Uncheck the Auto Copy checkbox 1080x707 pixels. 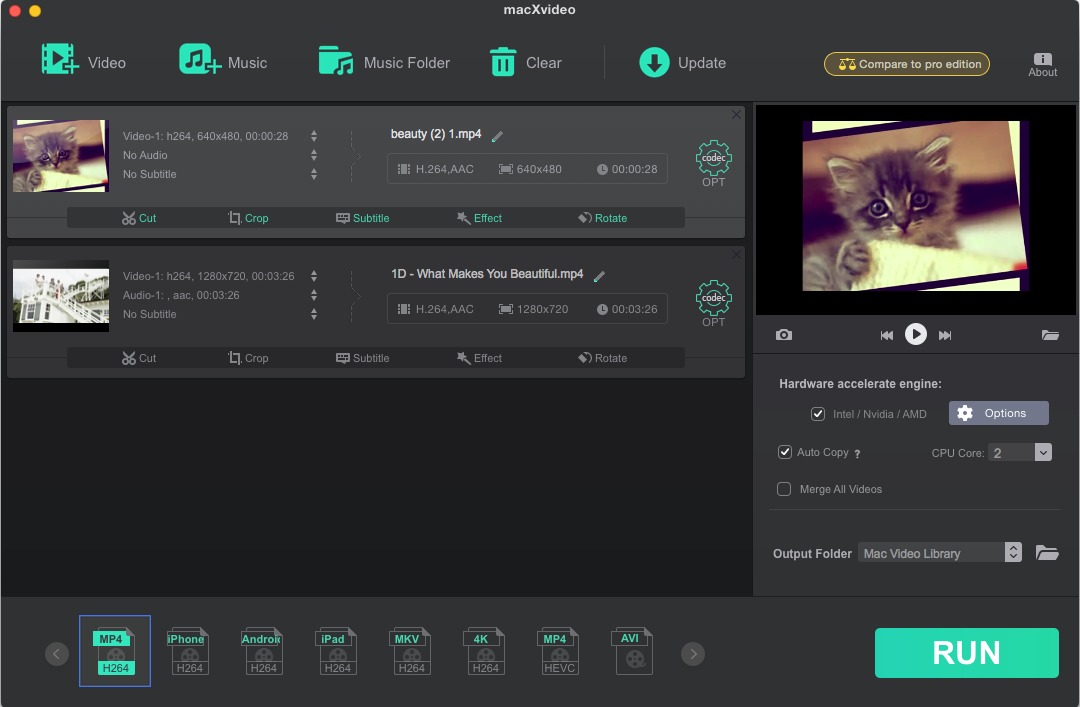pyautogui.click(x=785, y=452)
